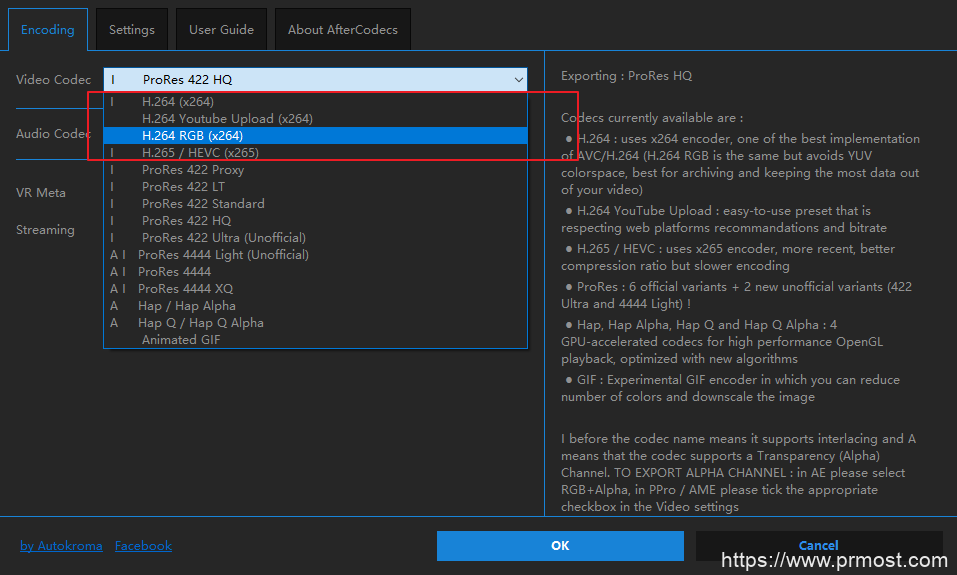This screenshot has width=957, height=575.
Task: Click the 'Exporting : ProRes HQ' text
Action: [x=626, y=76]
